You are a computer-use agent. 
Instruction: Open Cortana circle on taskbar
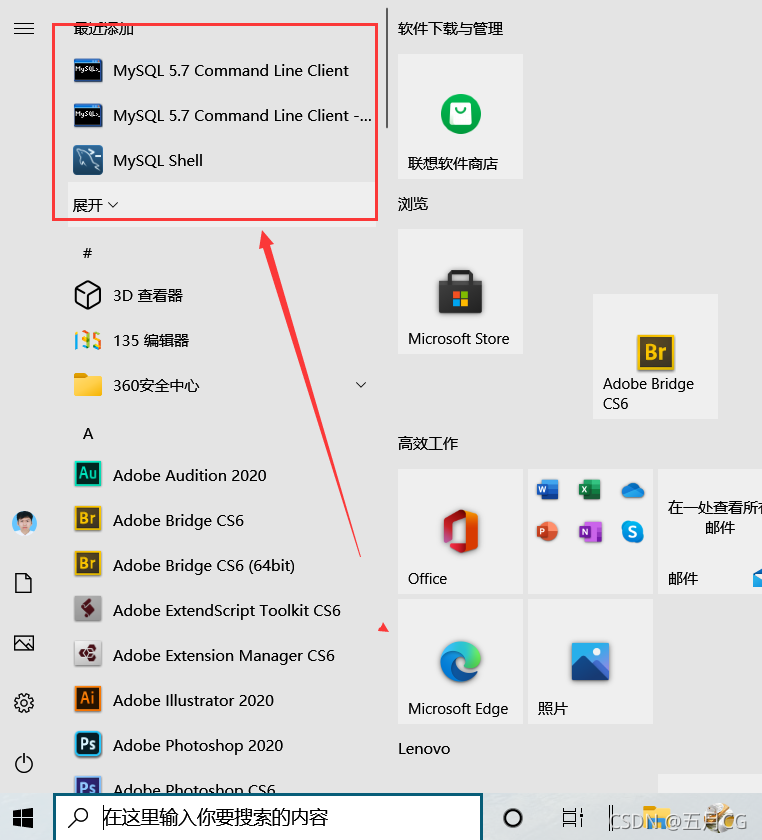(513, 818)
